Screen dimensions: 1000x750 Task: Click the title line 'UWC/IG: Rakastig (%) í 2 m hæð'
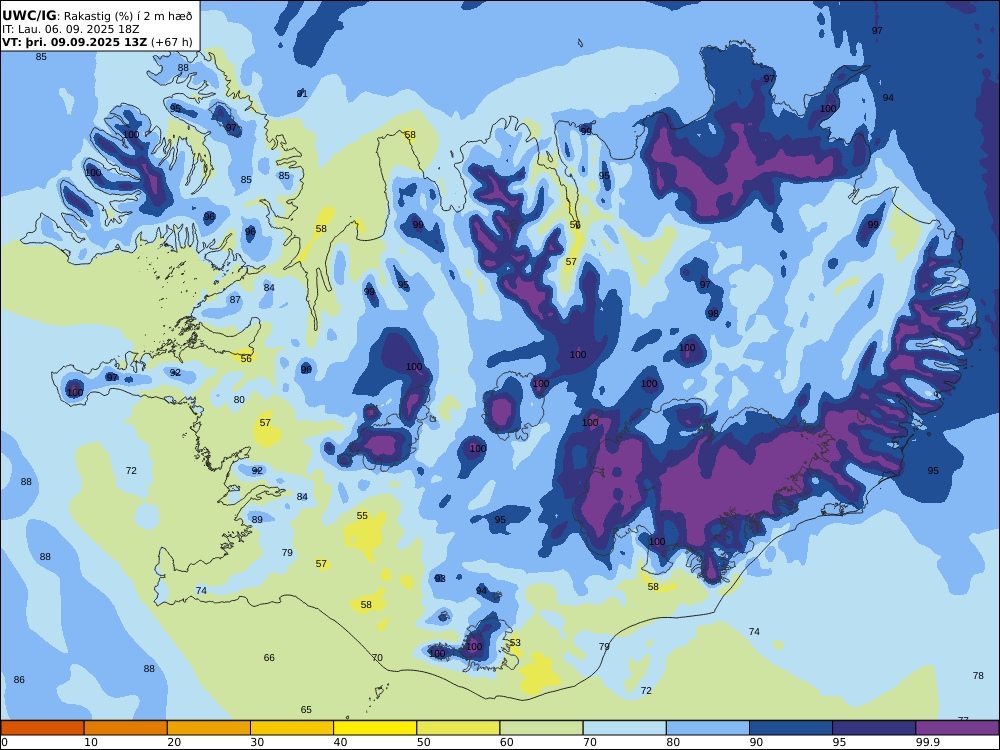(97, 15)
